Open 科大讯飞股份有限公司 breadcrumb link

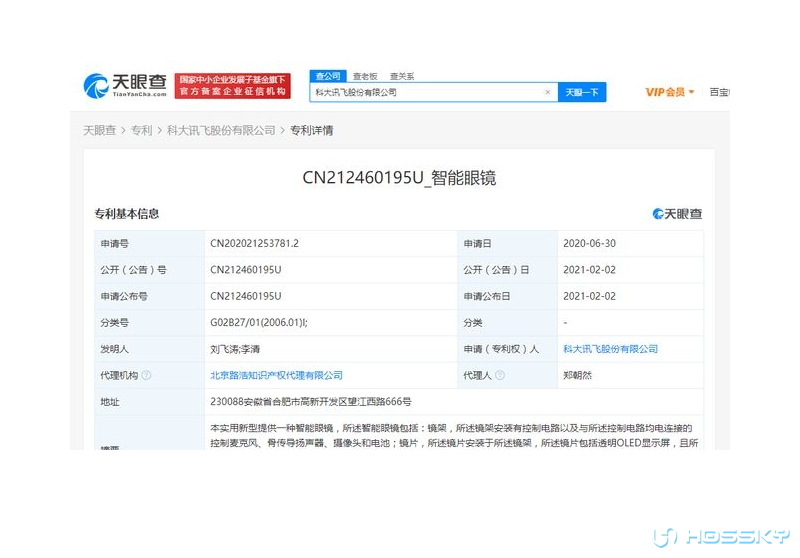(x=221, y=131)
